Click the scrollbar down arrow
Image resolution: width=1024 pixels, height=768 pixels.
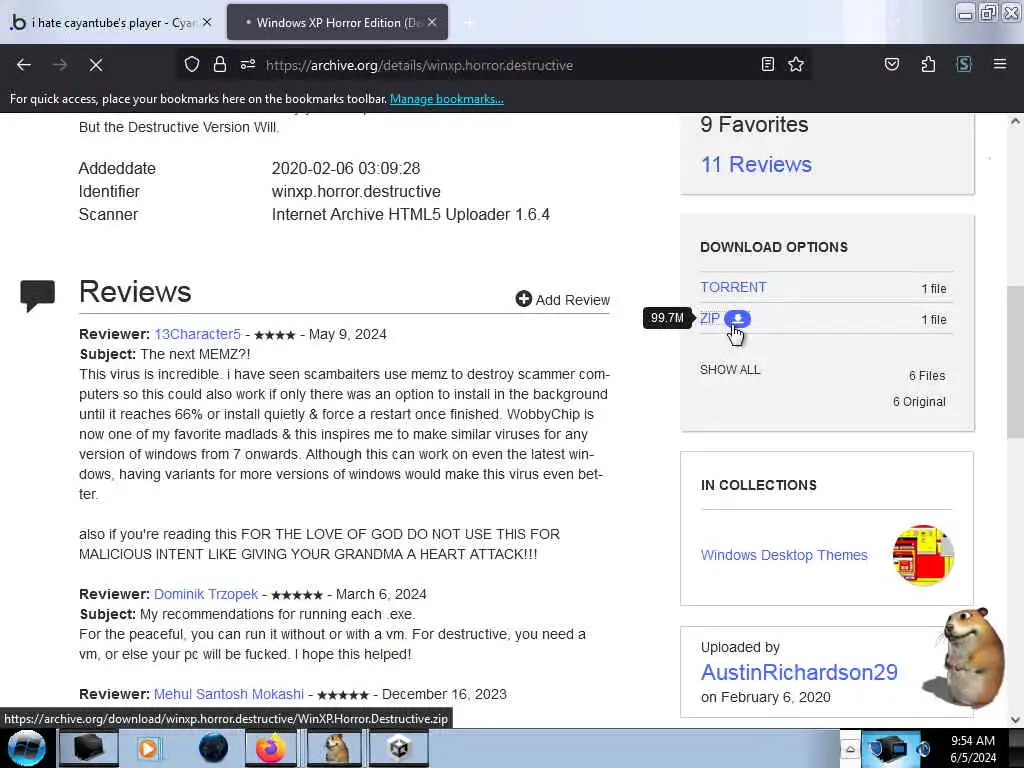(1016, 720)
